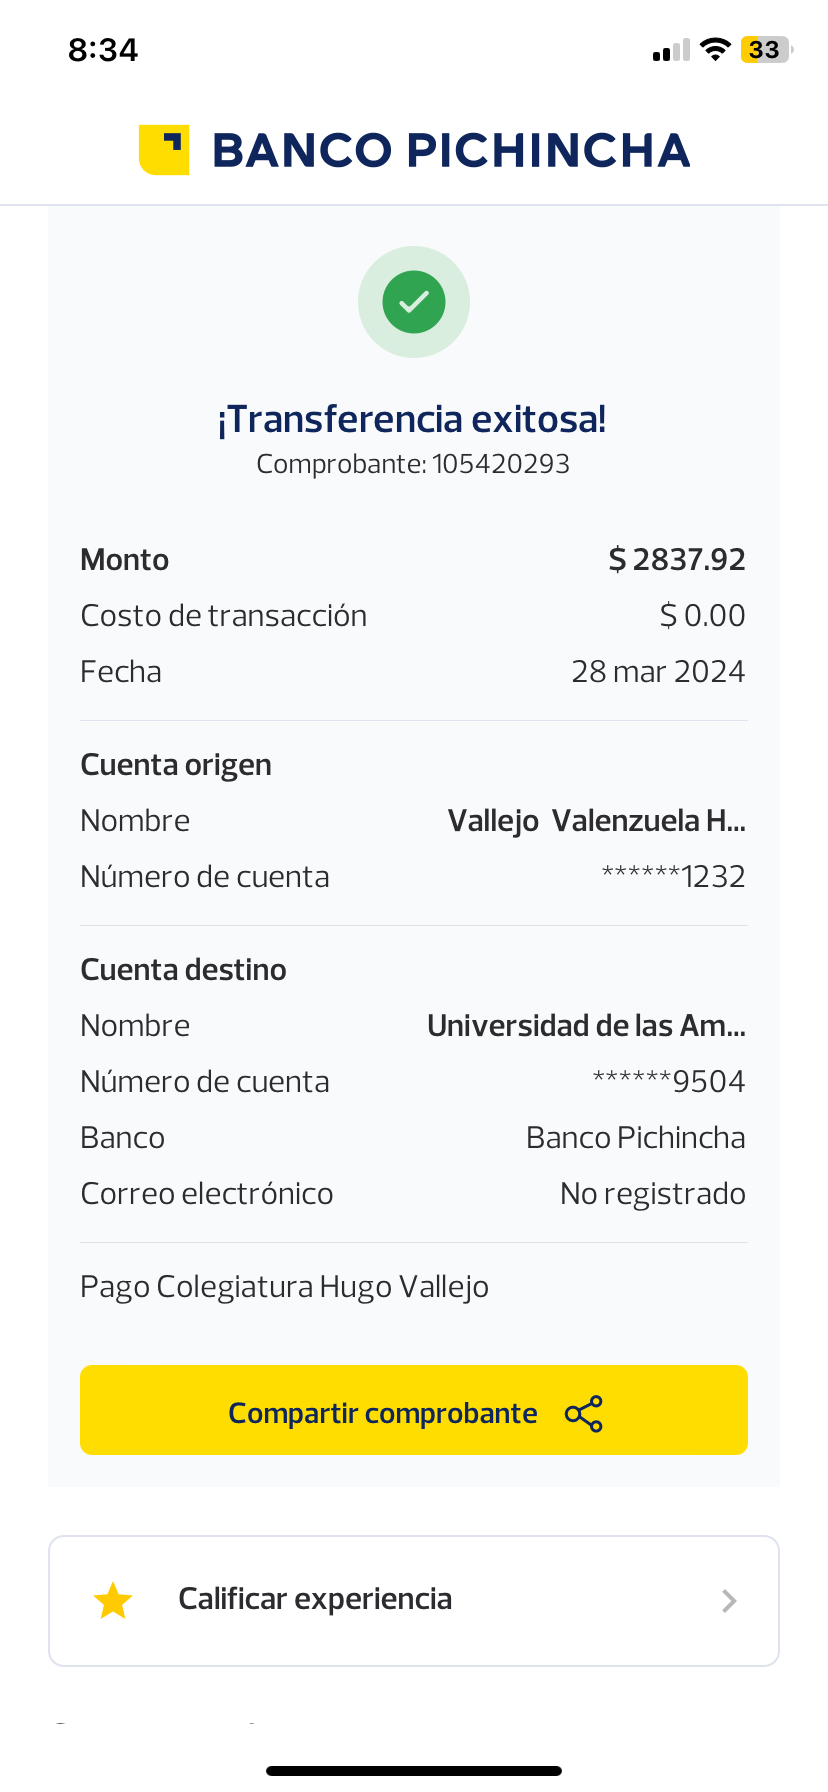The height and width of the screenshot is (1792, 828).
Task: Tap the BANCO PICHINCHA header title
Action: click(451, 151)
